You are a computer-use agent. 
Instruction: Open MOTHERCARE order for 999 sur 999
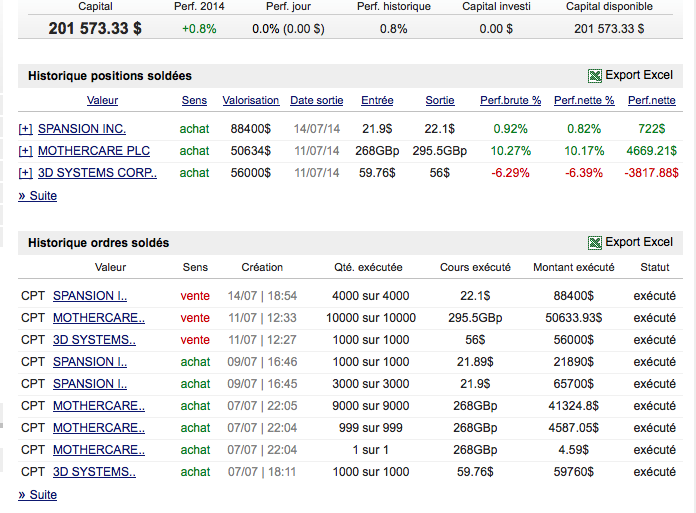tap(99, 428)
